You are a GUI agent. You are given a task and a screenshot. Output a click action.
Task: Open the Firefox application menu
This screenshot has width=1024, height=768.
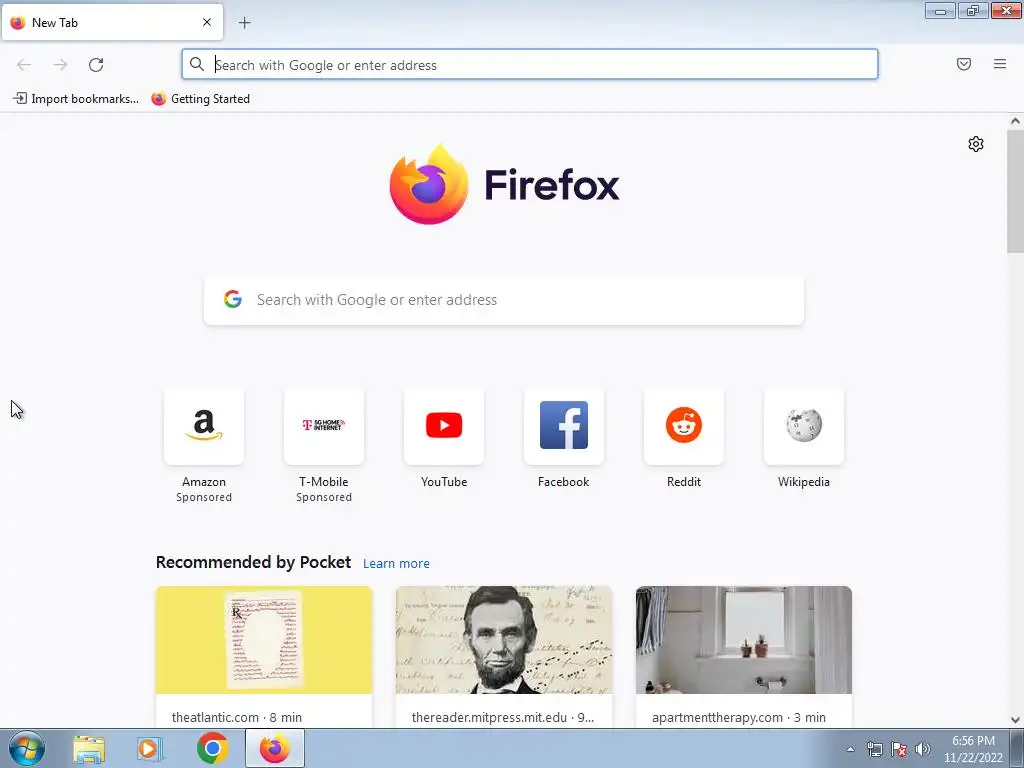point(1000,64)
